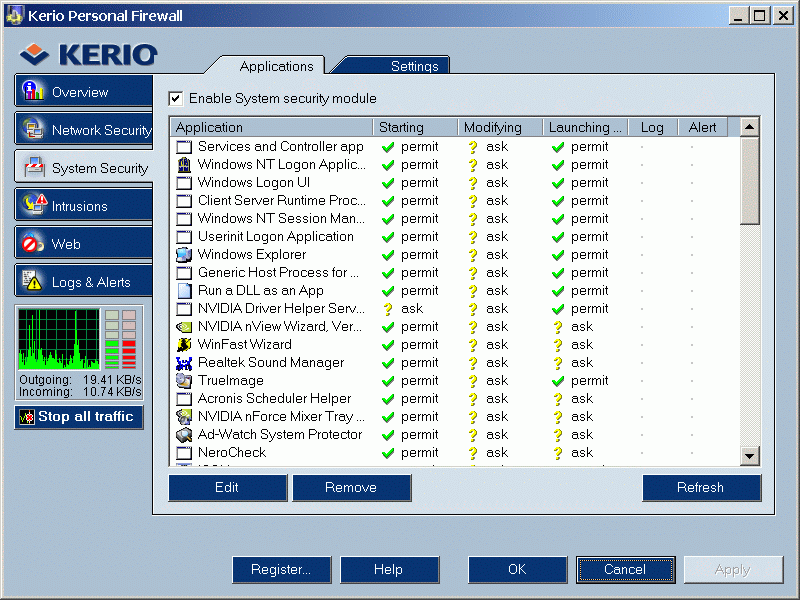
Task: Click the Web blocked-sign icon in sidebar
Action: coord(33,243)
